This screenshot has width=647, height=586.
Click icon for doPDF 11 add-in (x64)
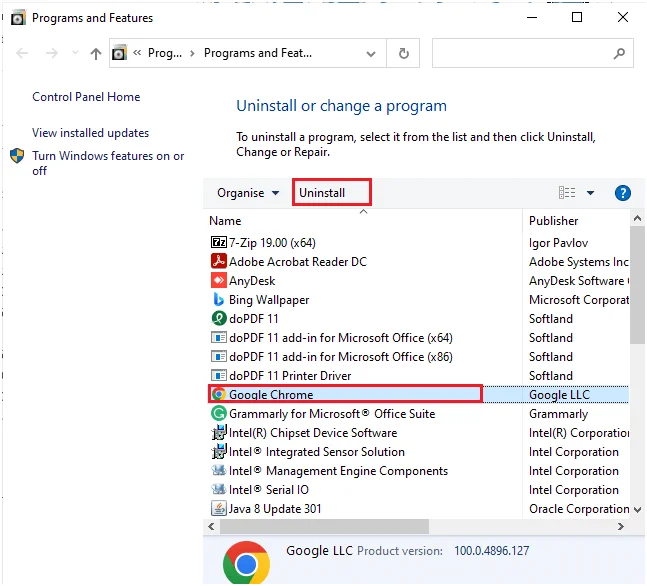(219, 337)
